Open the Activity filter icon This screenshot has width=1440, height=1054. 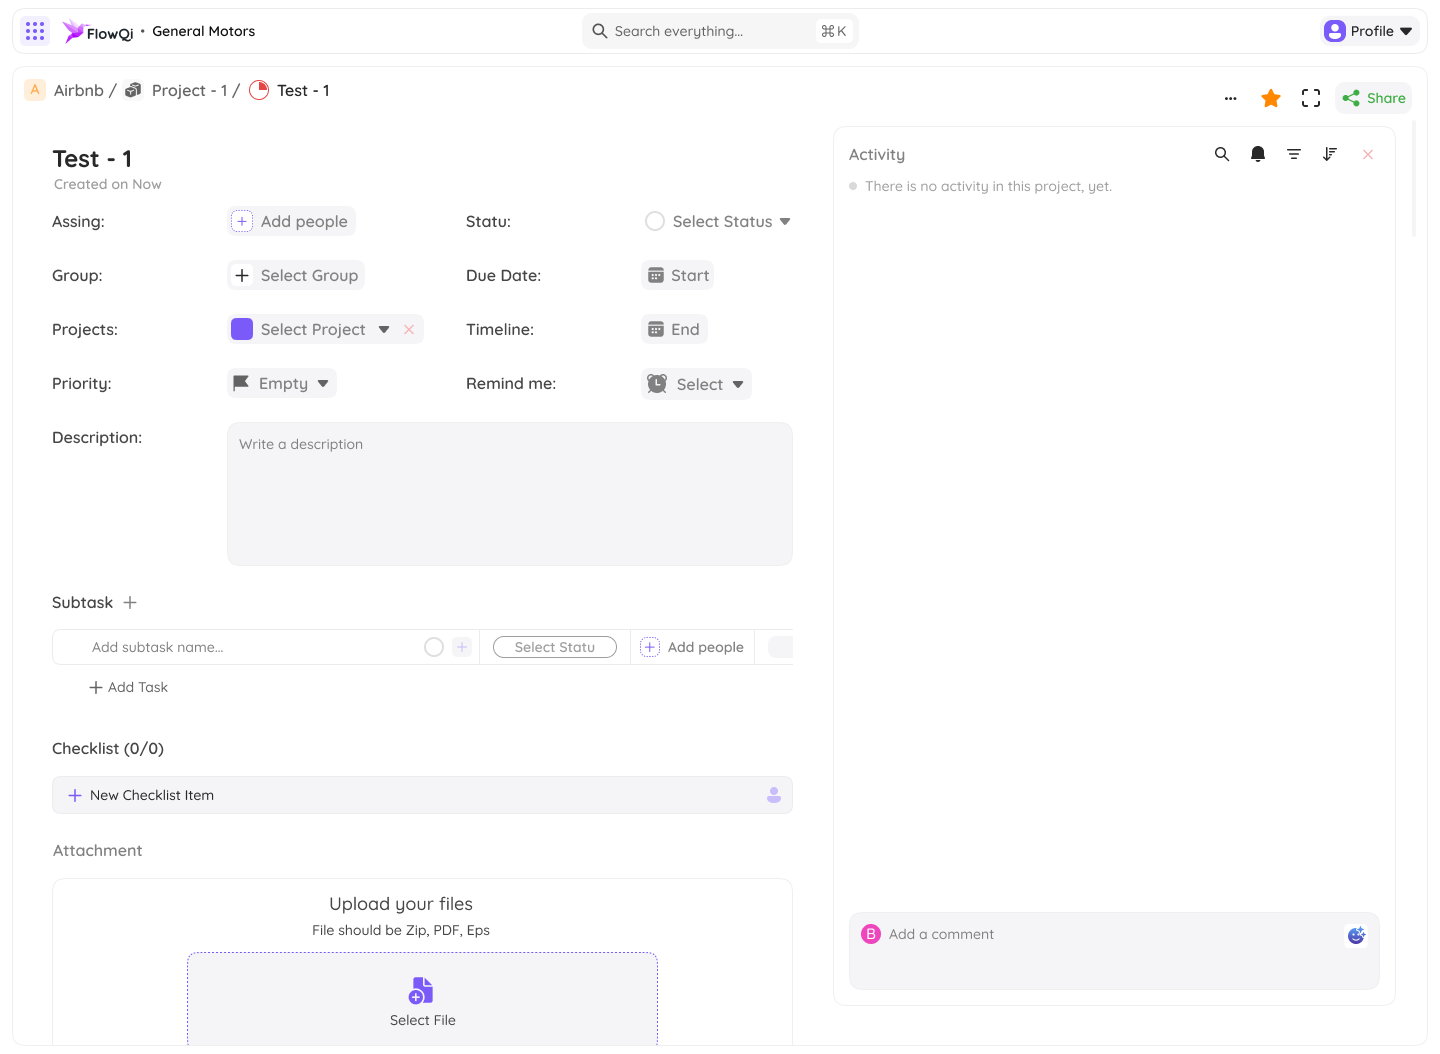pos(1294,154)
